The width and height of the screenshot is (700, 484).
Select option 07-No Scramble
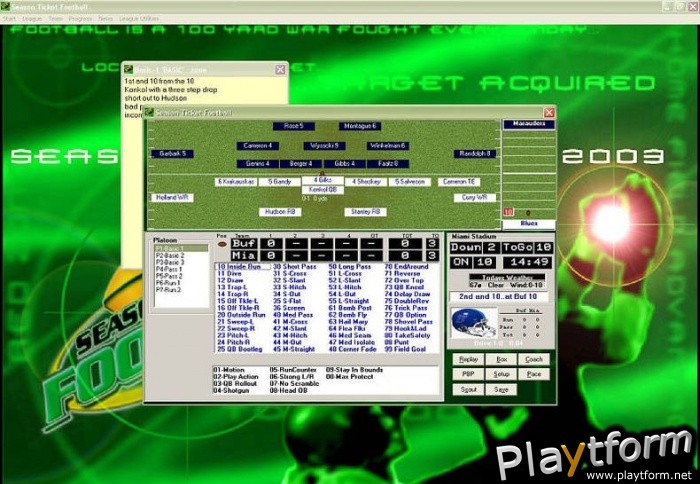(294, 384)
